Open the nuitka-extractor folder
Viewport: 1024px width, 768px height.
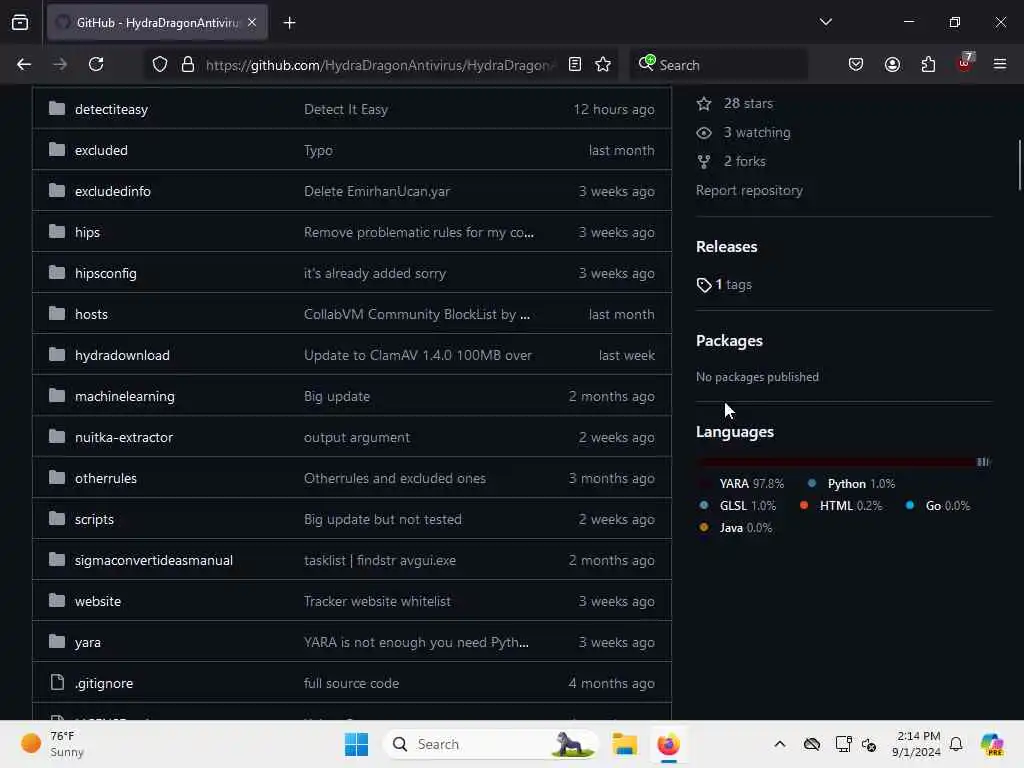(x=123, y=438)
